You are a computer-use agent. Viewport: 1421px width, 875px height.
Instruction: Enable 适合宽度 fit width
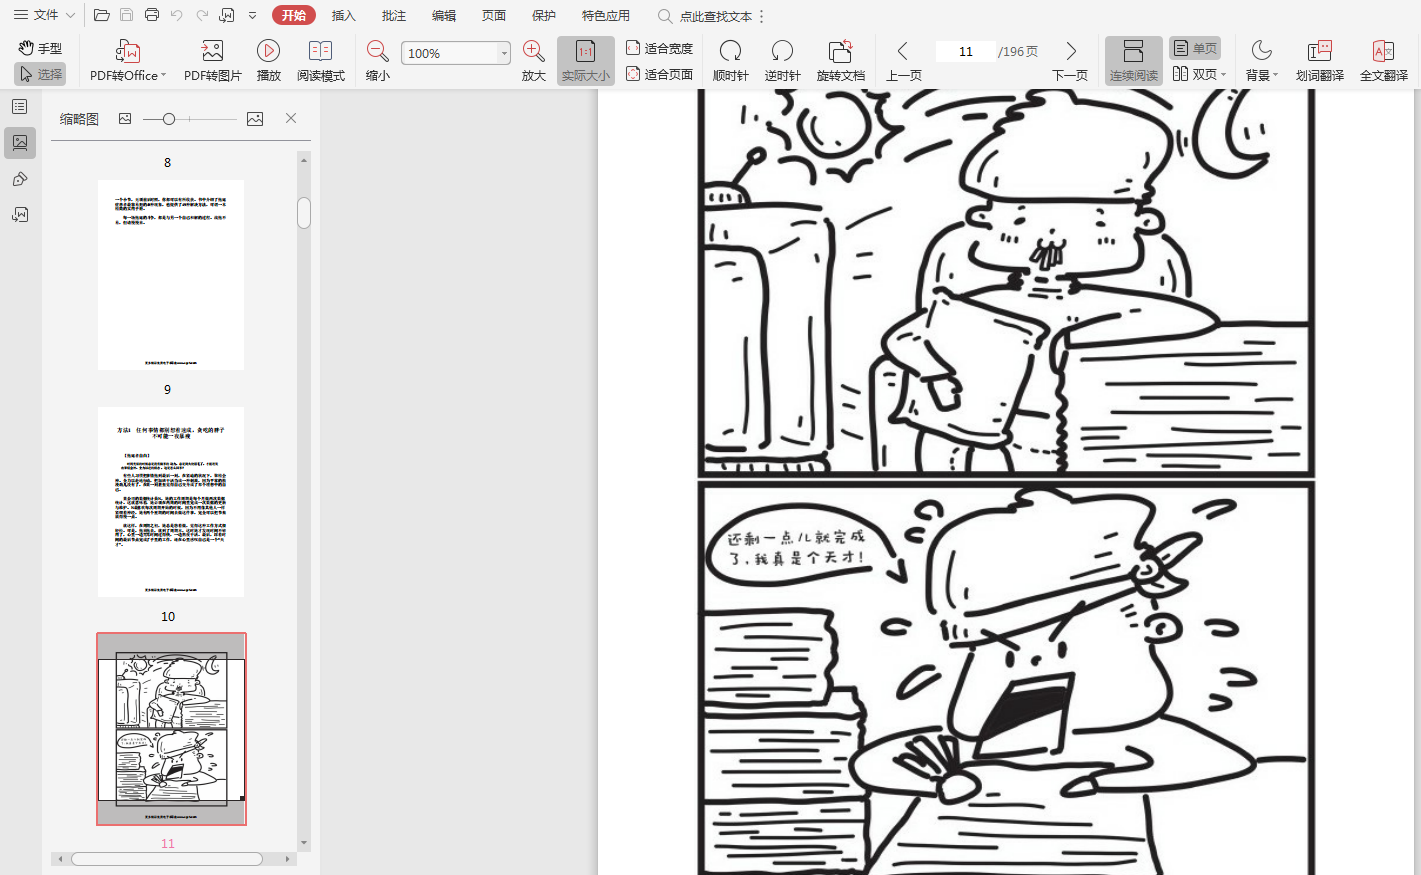pyautogui.click(x=659, y=48)
